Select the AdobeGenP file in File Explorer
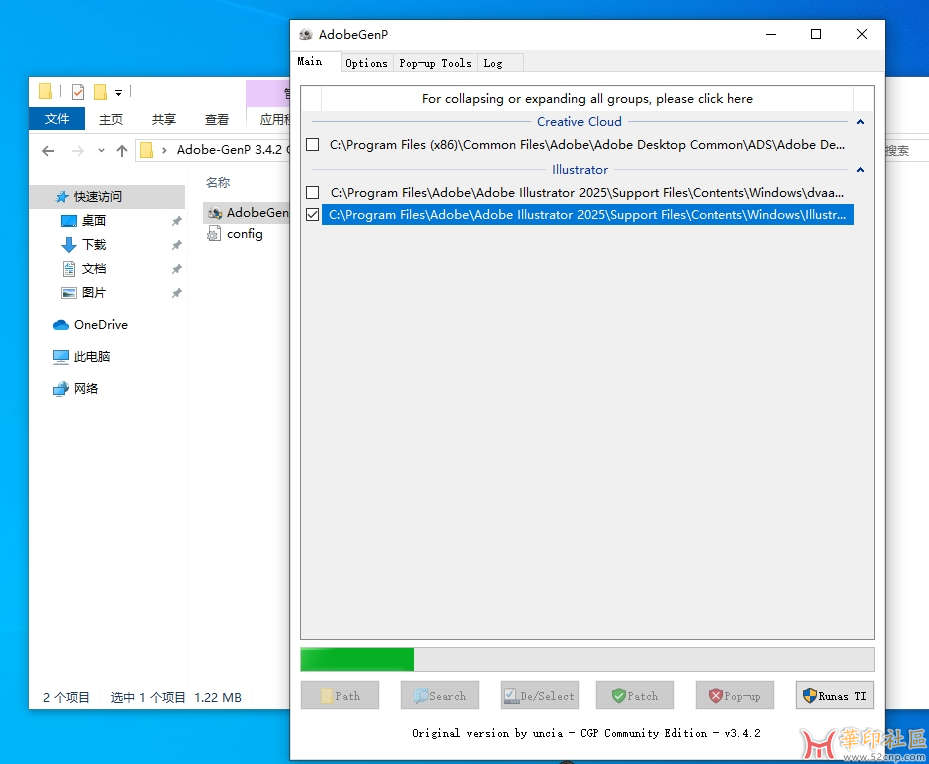929x764 pixels. point(248,213)
